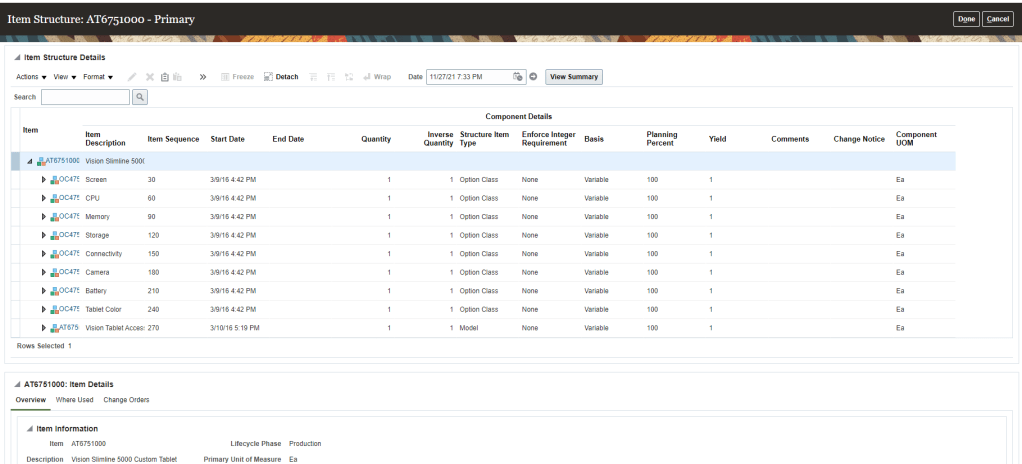Switch to the Where Used tab
This screenshot has height=464, width=1022.
(74, 399)
